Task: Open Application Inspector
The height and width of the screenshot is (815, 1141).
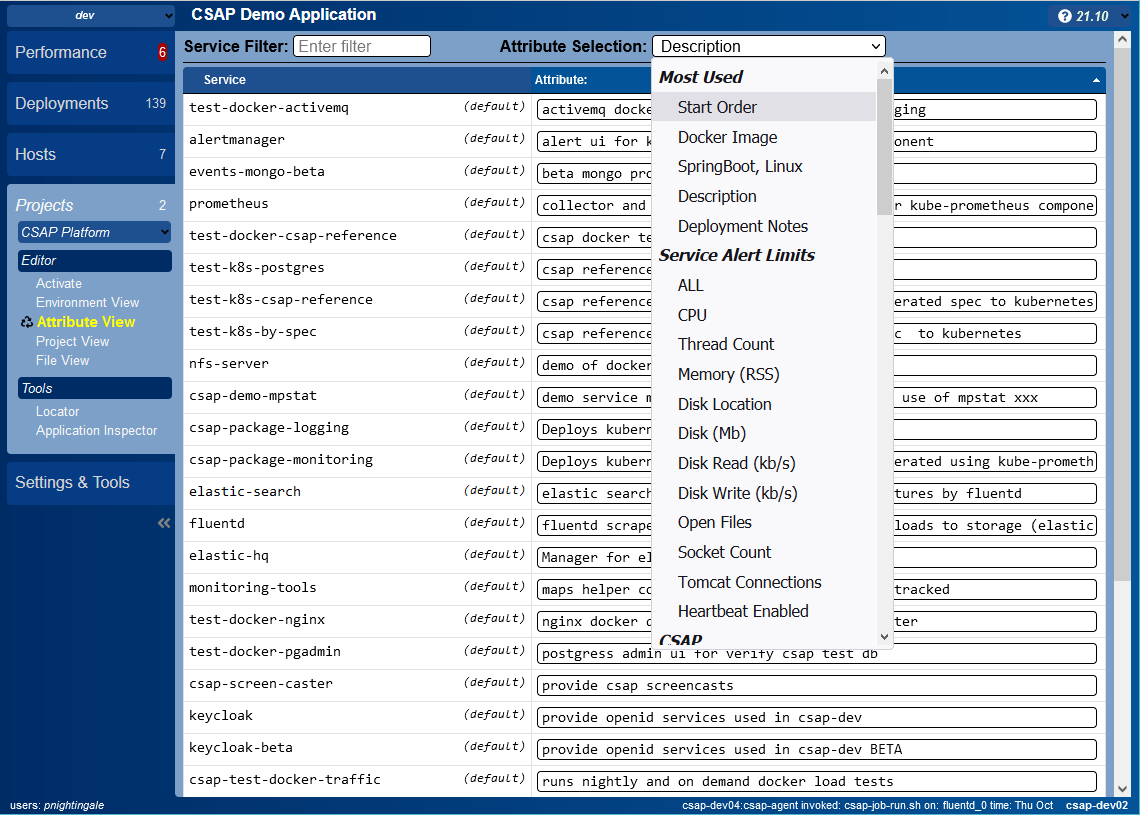Action: click(96, 431)
